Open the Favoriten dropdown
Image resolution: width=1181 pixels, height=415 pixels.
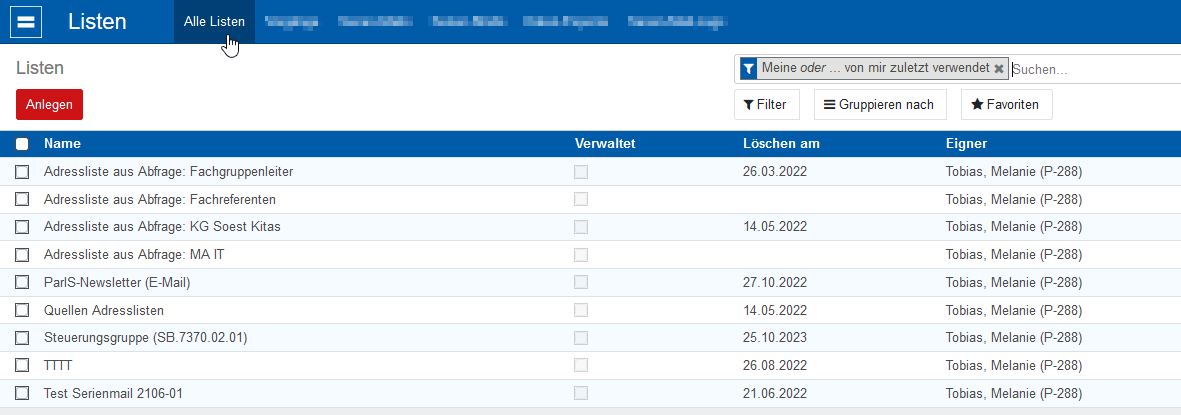tap(1006, 104)
